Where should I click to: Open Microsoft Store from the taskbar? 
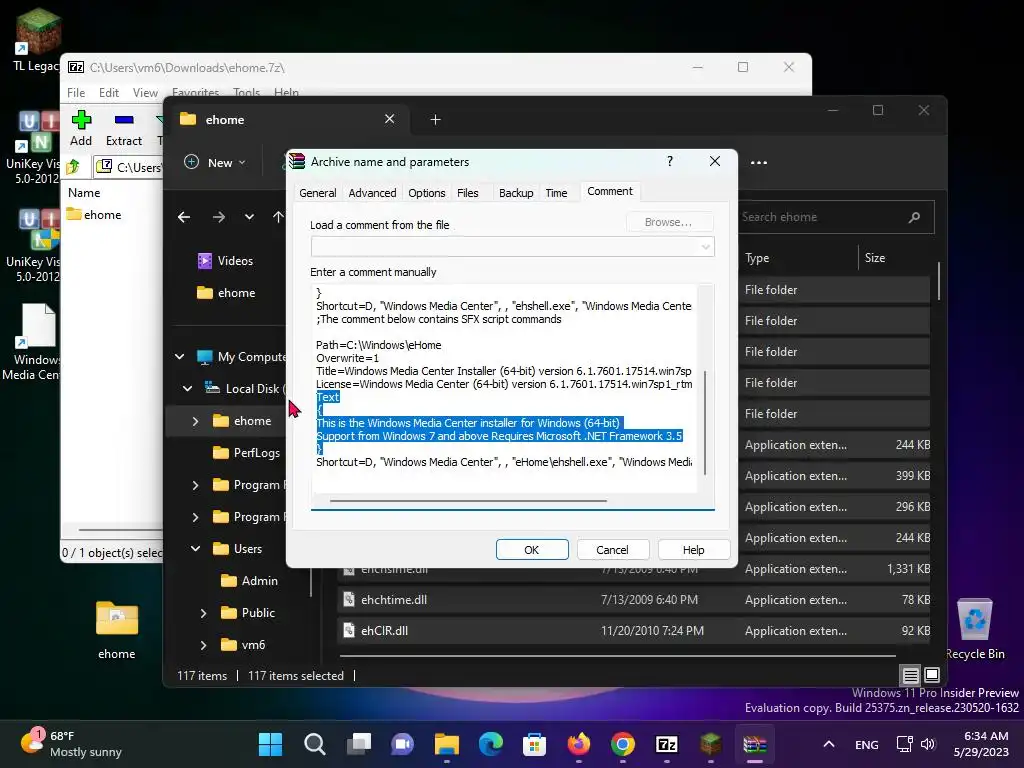point(534,744)
